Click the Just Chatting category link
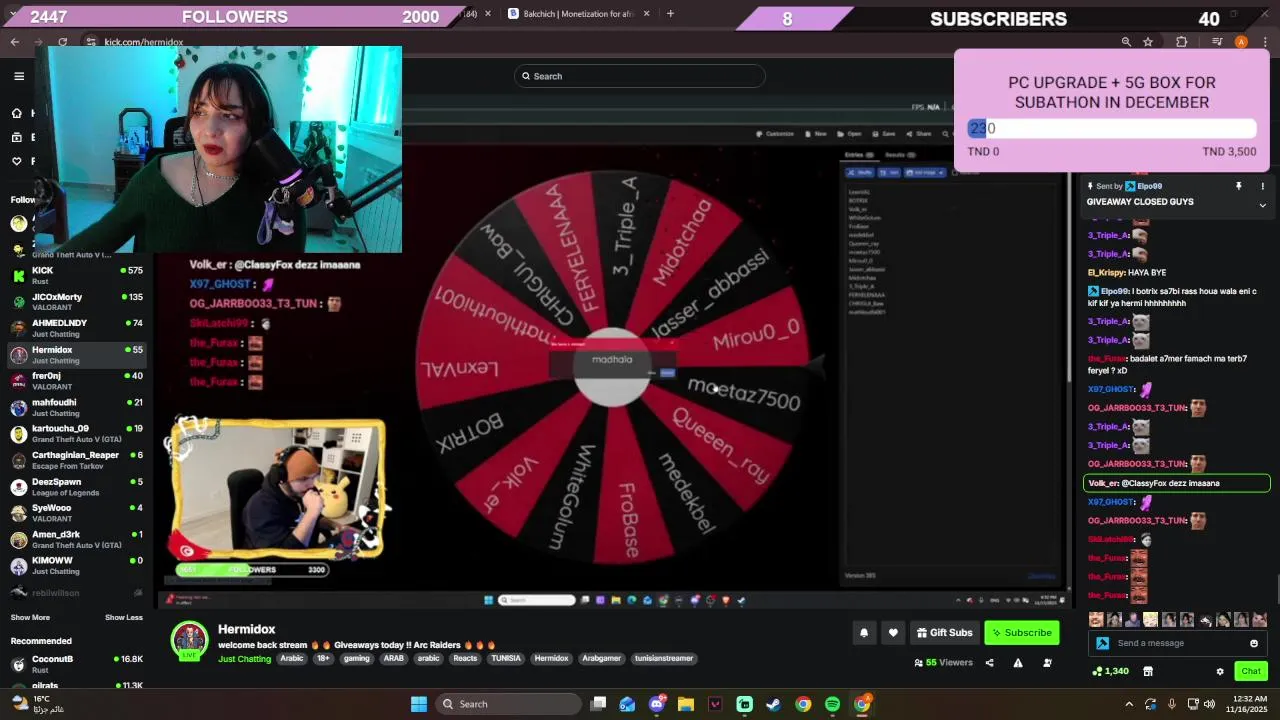This screenshot has width=1280, height=720. tap(244, 659)
